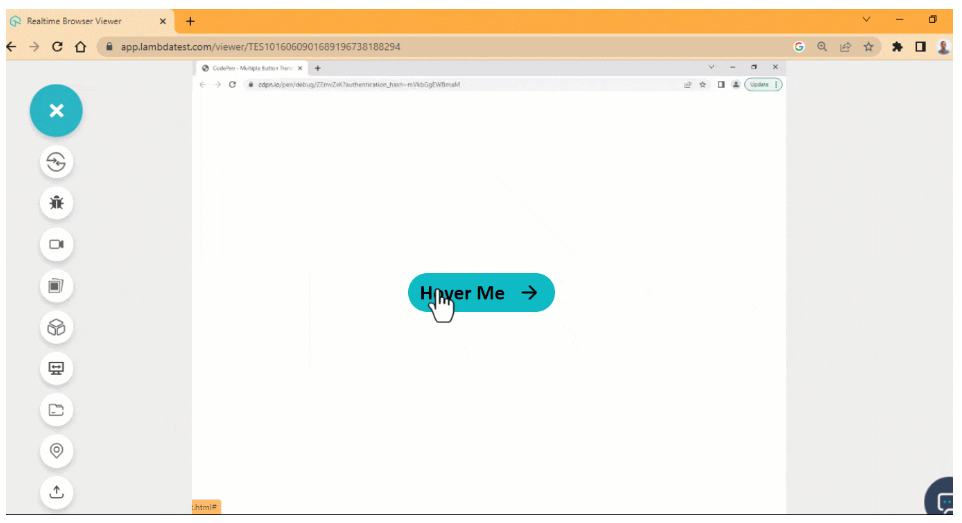Screen dimensions: 962x523
Task: Click the 3D cube icon in sidebar
Action: pyautogui.click(x=56, y=327)
